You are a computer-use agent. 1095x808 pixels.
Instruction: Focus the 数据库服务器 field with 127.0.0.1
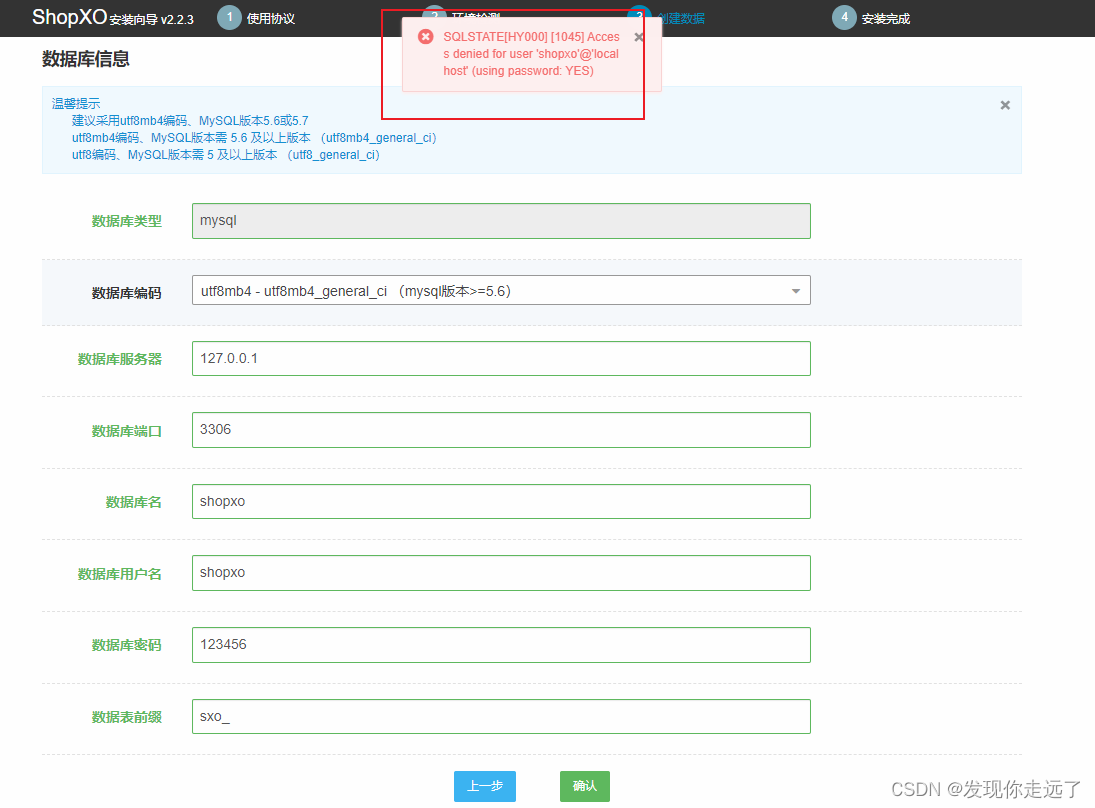click(x=501, y=358)
